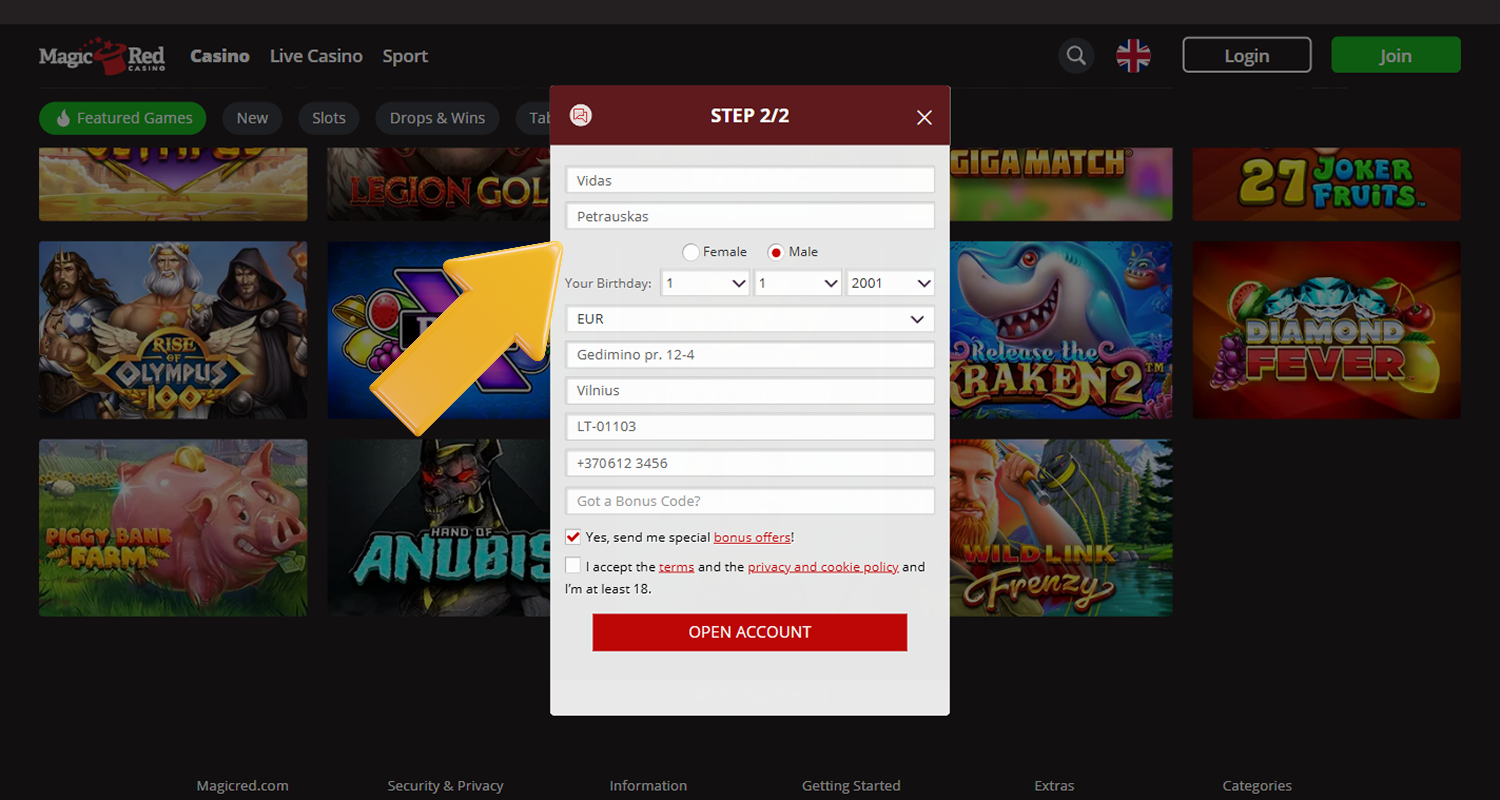Click the Open Account button

[x=750, y=632]
